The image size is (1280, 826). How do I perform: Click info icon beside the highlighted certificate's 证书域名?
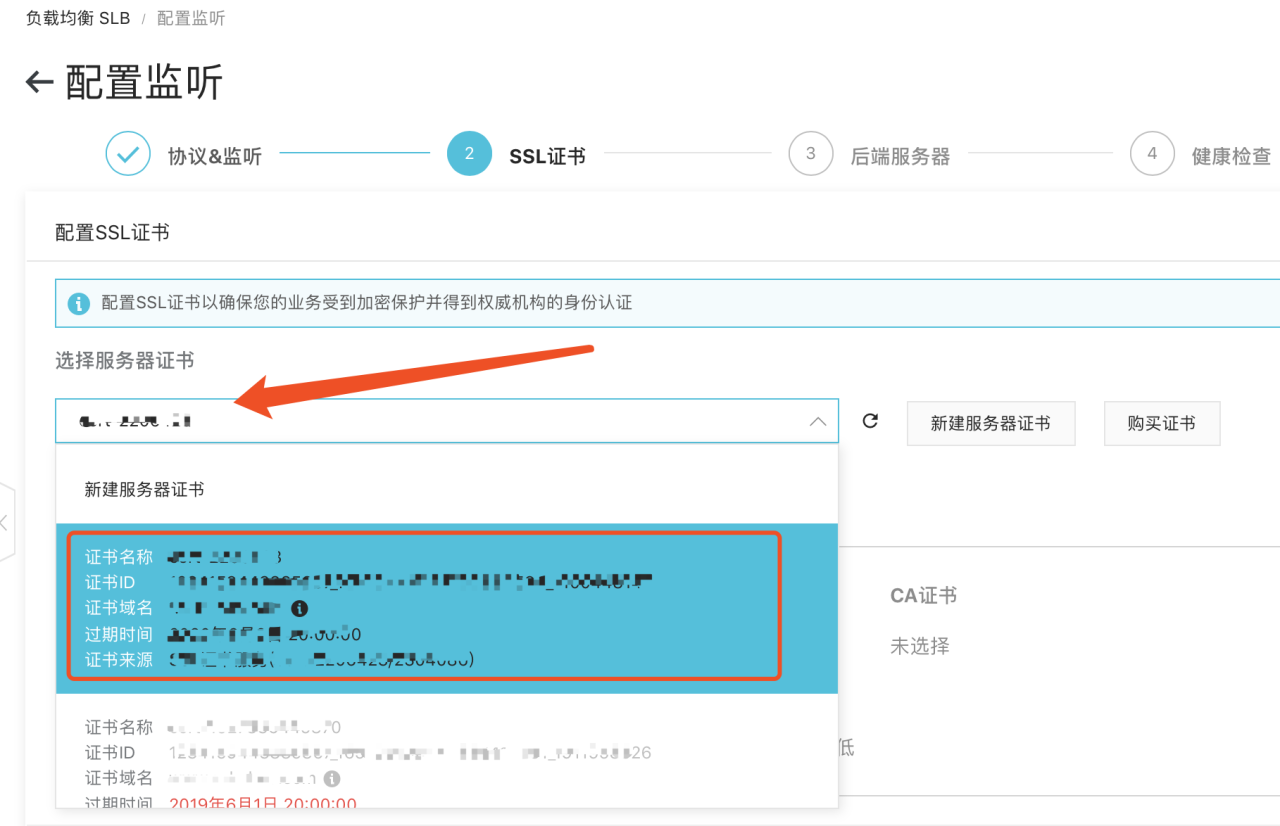299,608
